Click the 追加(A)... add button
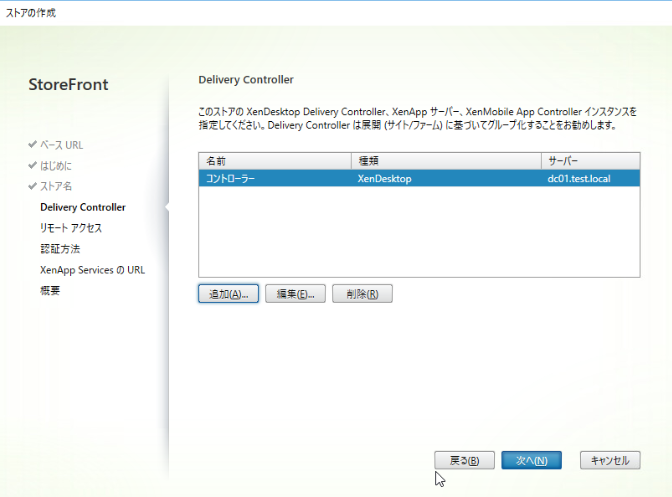The width and height of the screenshot is (672, 497). point(228,293)
